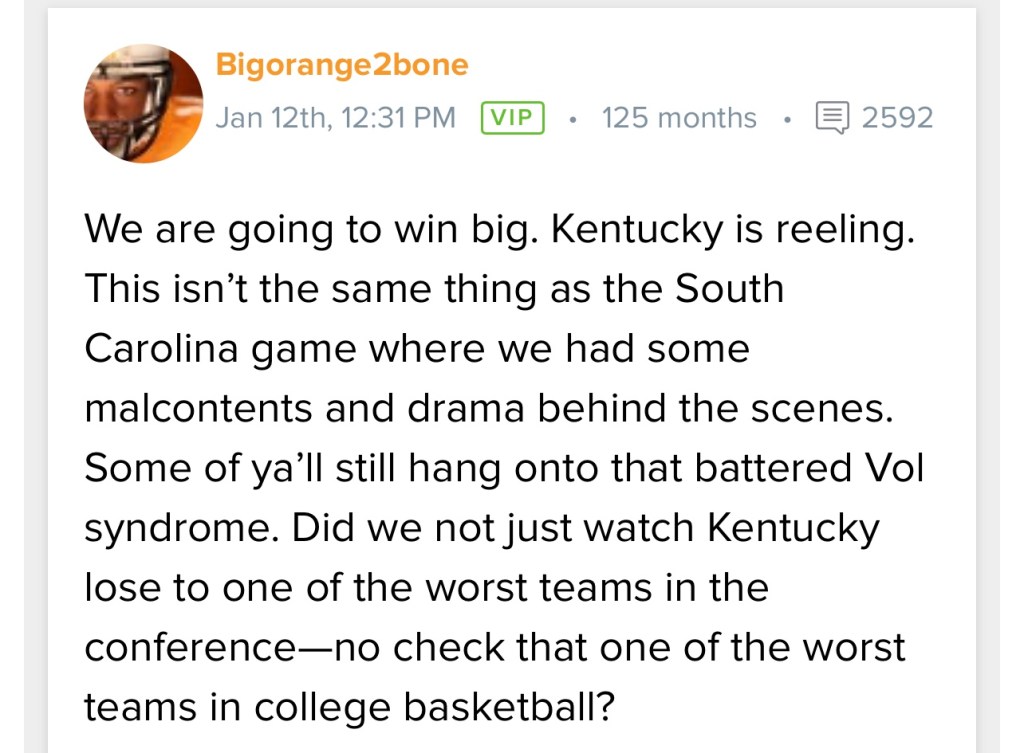Click the line starting "Carolina game where"
1024x753 pixels.
tap(416, 348)
